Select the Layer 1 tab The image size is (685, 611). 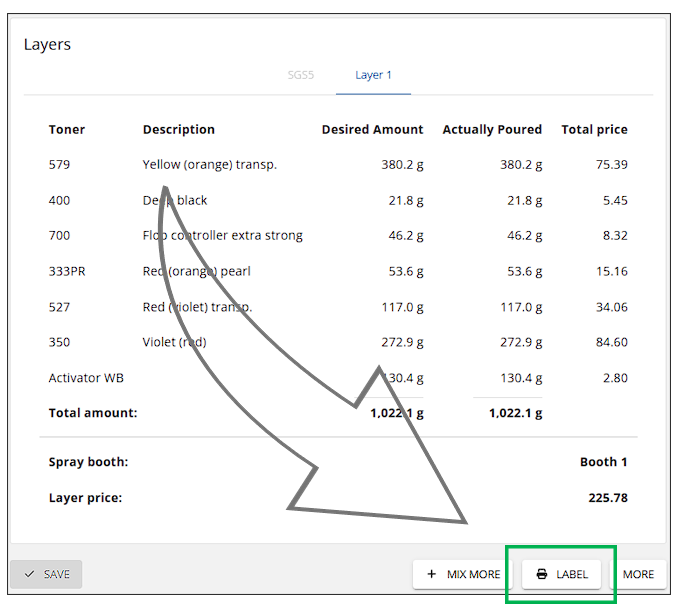[374, 75]
